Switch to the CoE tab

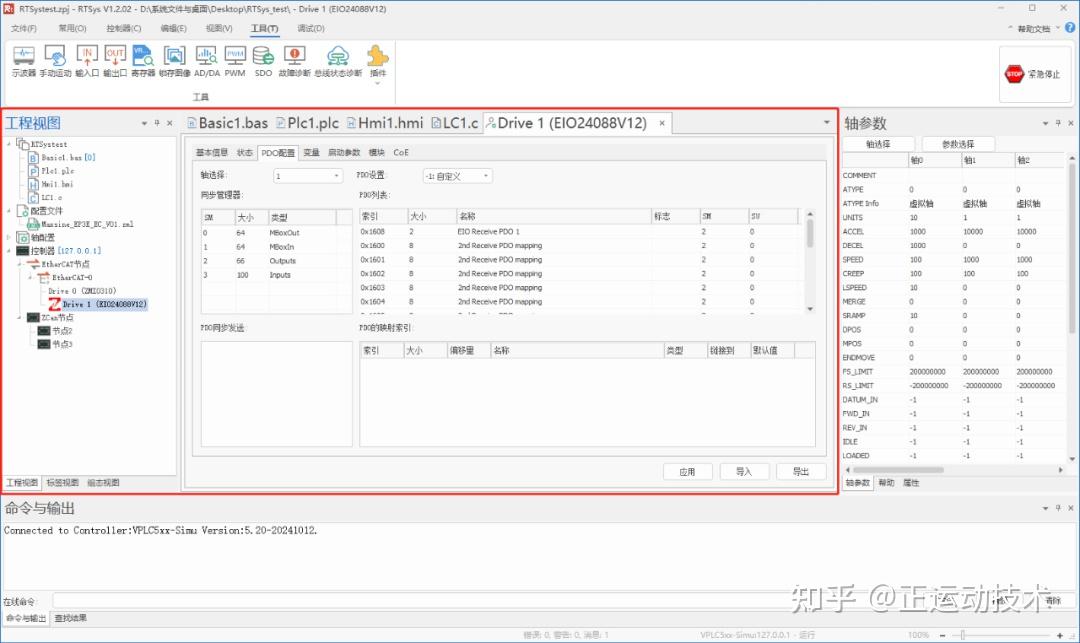400,152
